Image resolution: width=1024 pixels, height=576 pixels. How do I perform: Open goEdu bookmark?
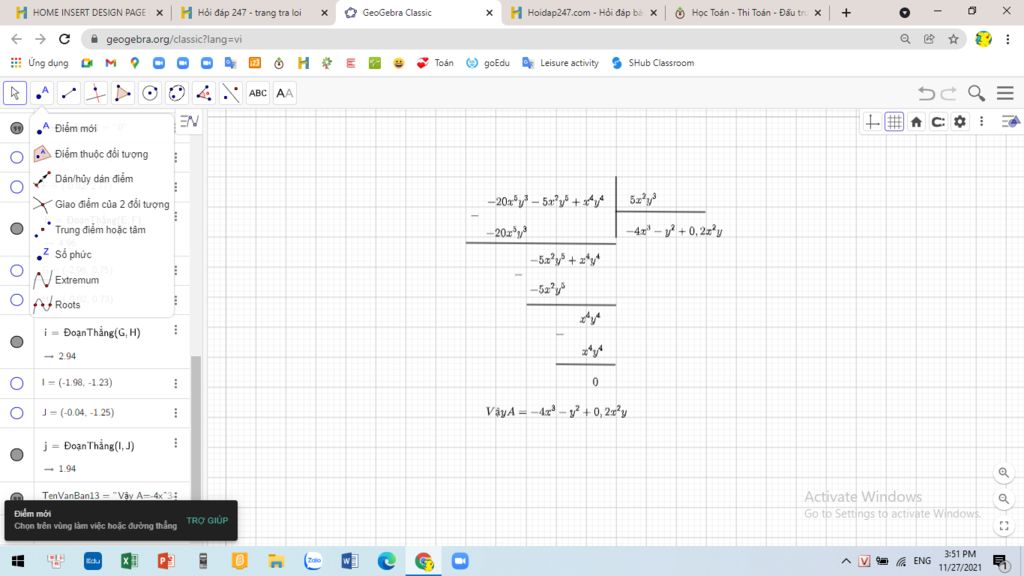[488, 63]
